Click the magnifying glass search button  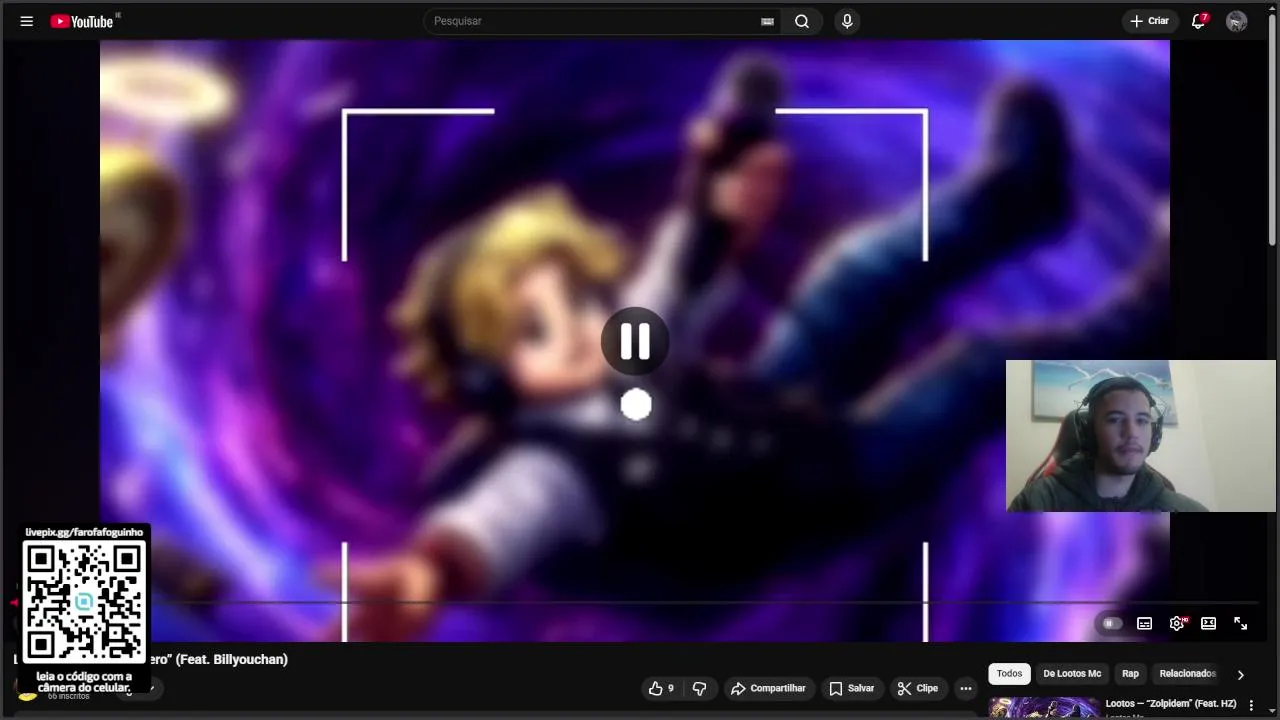point(802,21)
